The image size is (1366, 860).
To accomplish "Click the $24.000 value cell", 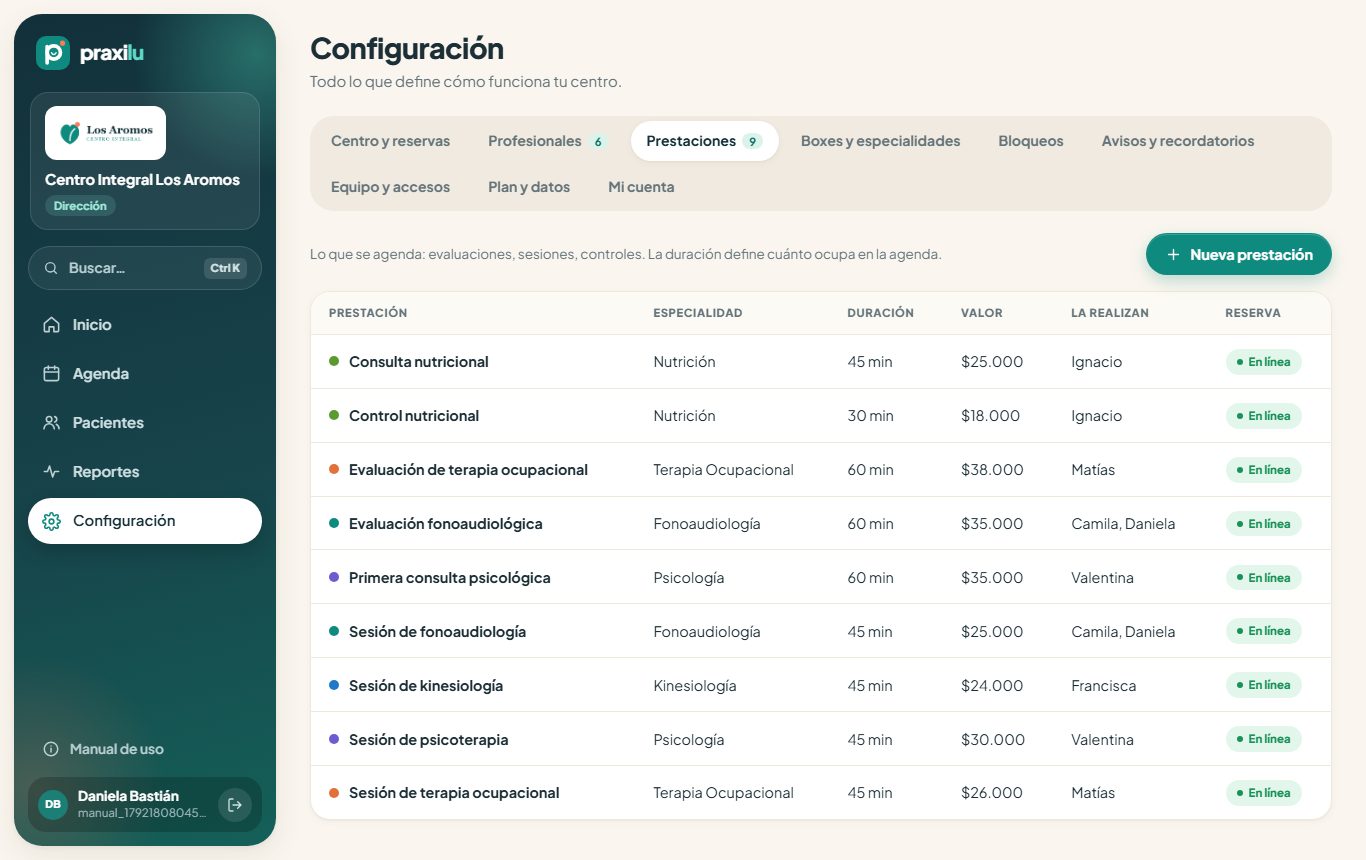I will (992, 686).
